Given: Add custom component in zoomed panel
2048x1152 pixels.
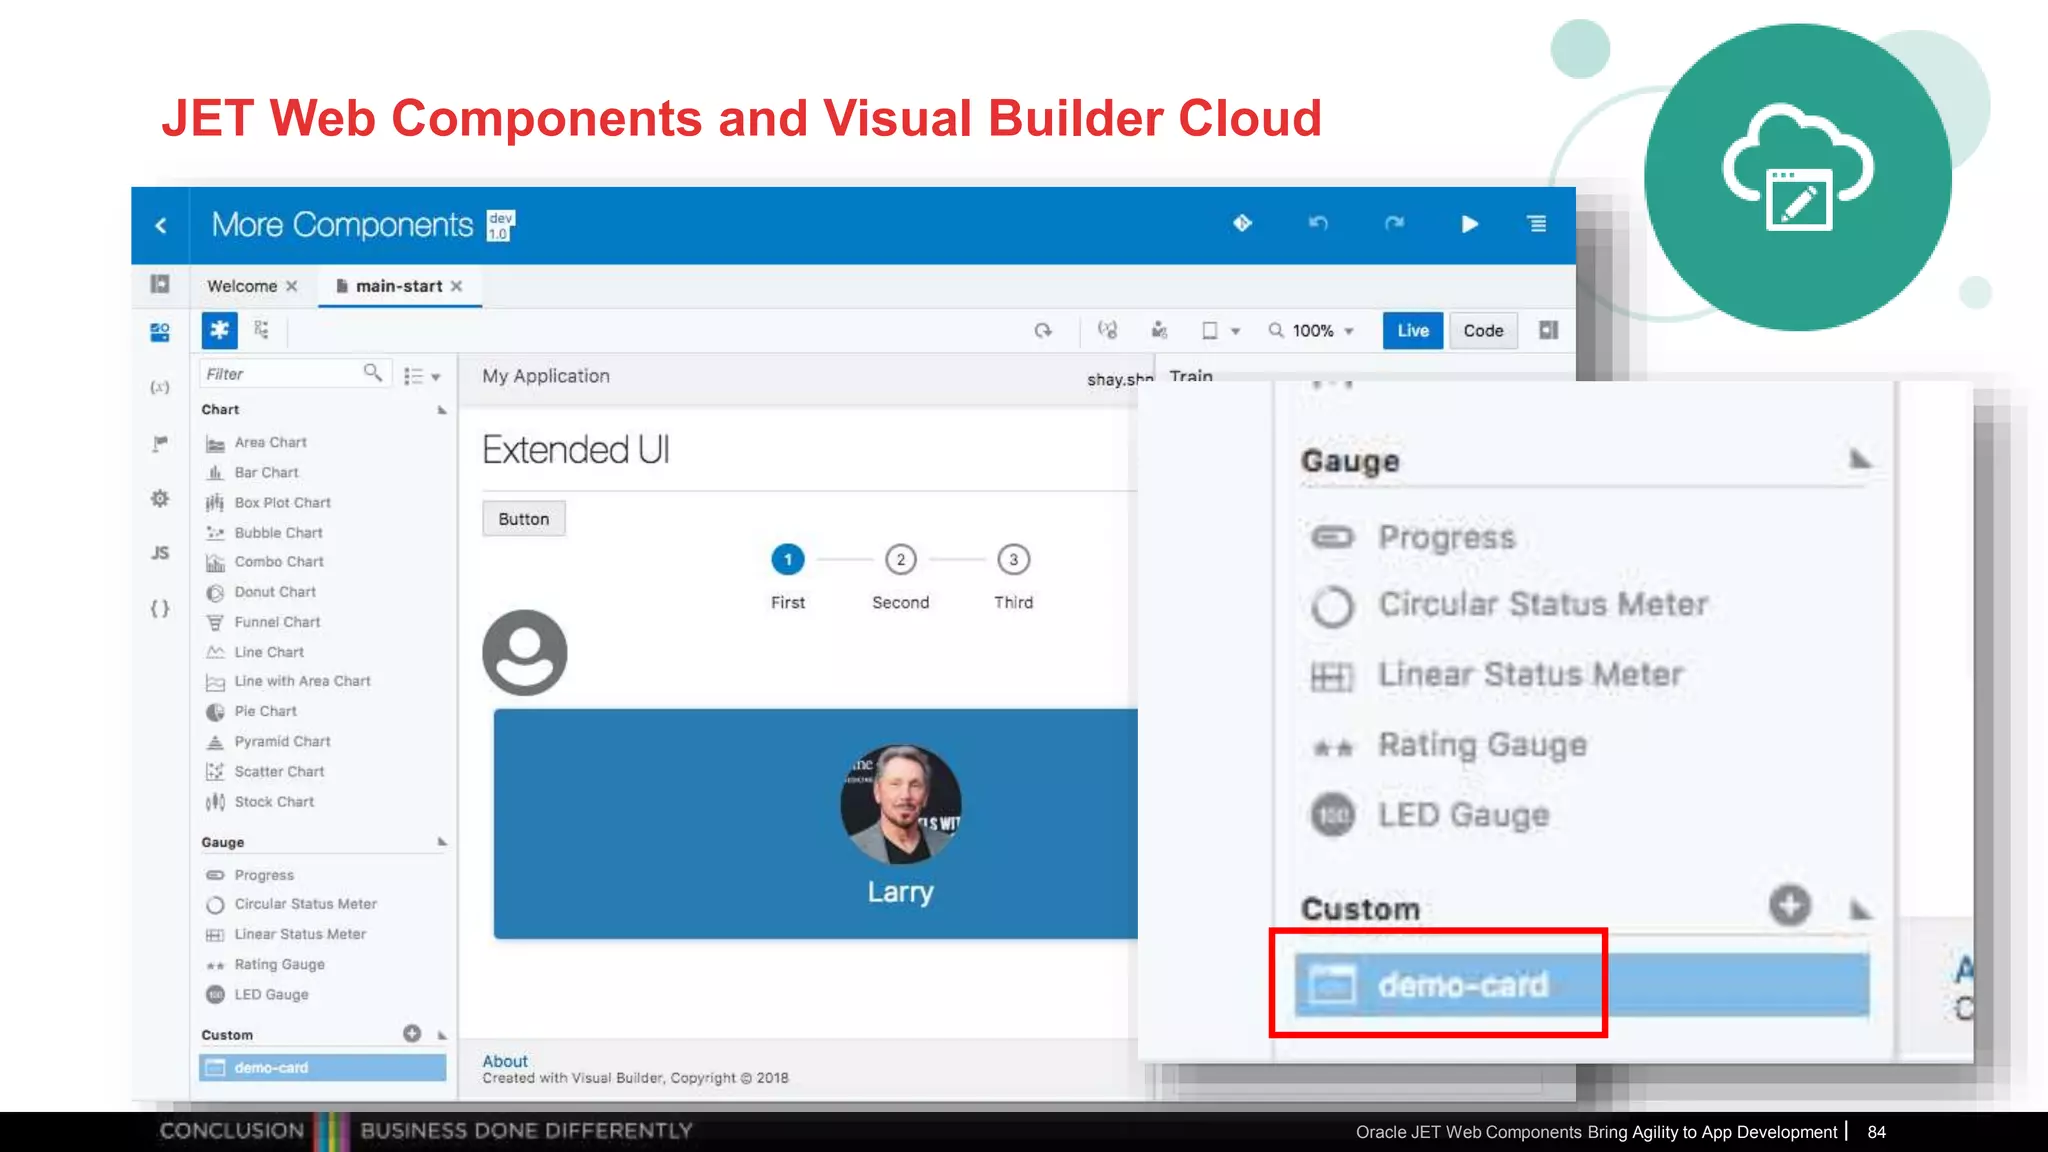Looking at the screenshot, I should (1790, 905).
